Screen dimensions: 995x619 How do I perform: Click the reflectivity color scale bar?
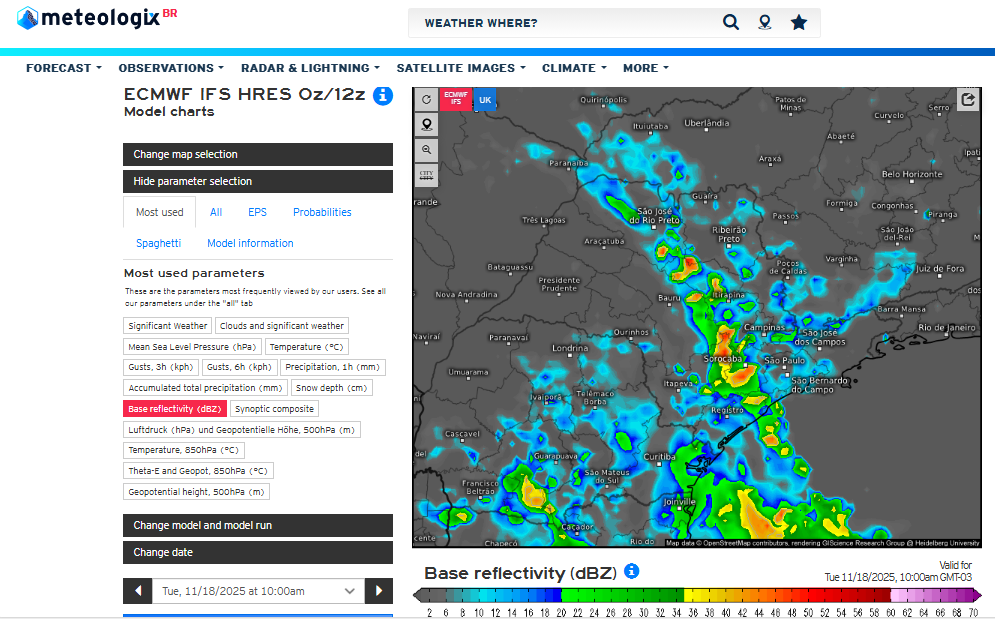point(697,596)
